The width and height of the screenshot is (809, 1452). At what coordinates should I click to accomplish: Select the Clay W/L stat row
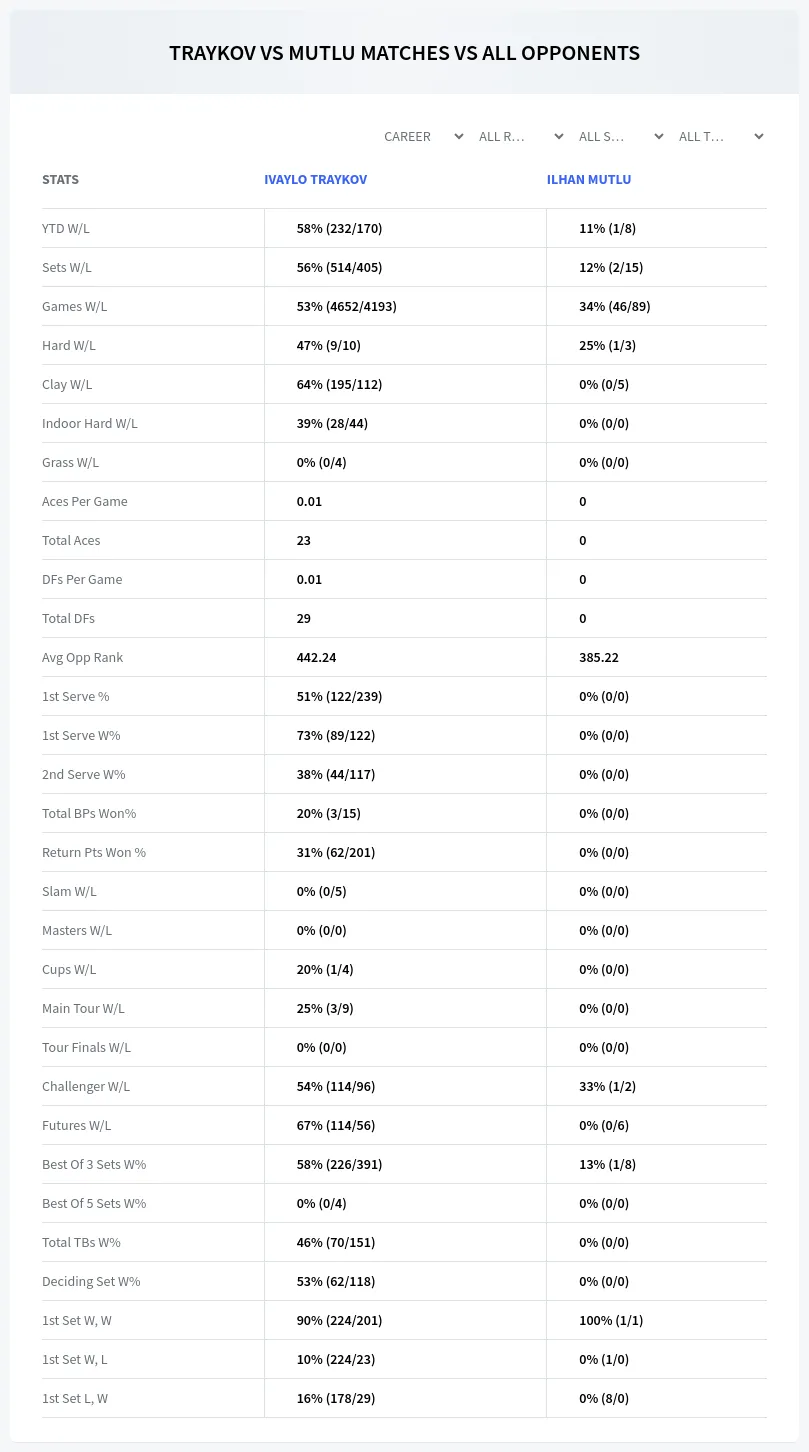(404, 384)
